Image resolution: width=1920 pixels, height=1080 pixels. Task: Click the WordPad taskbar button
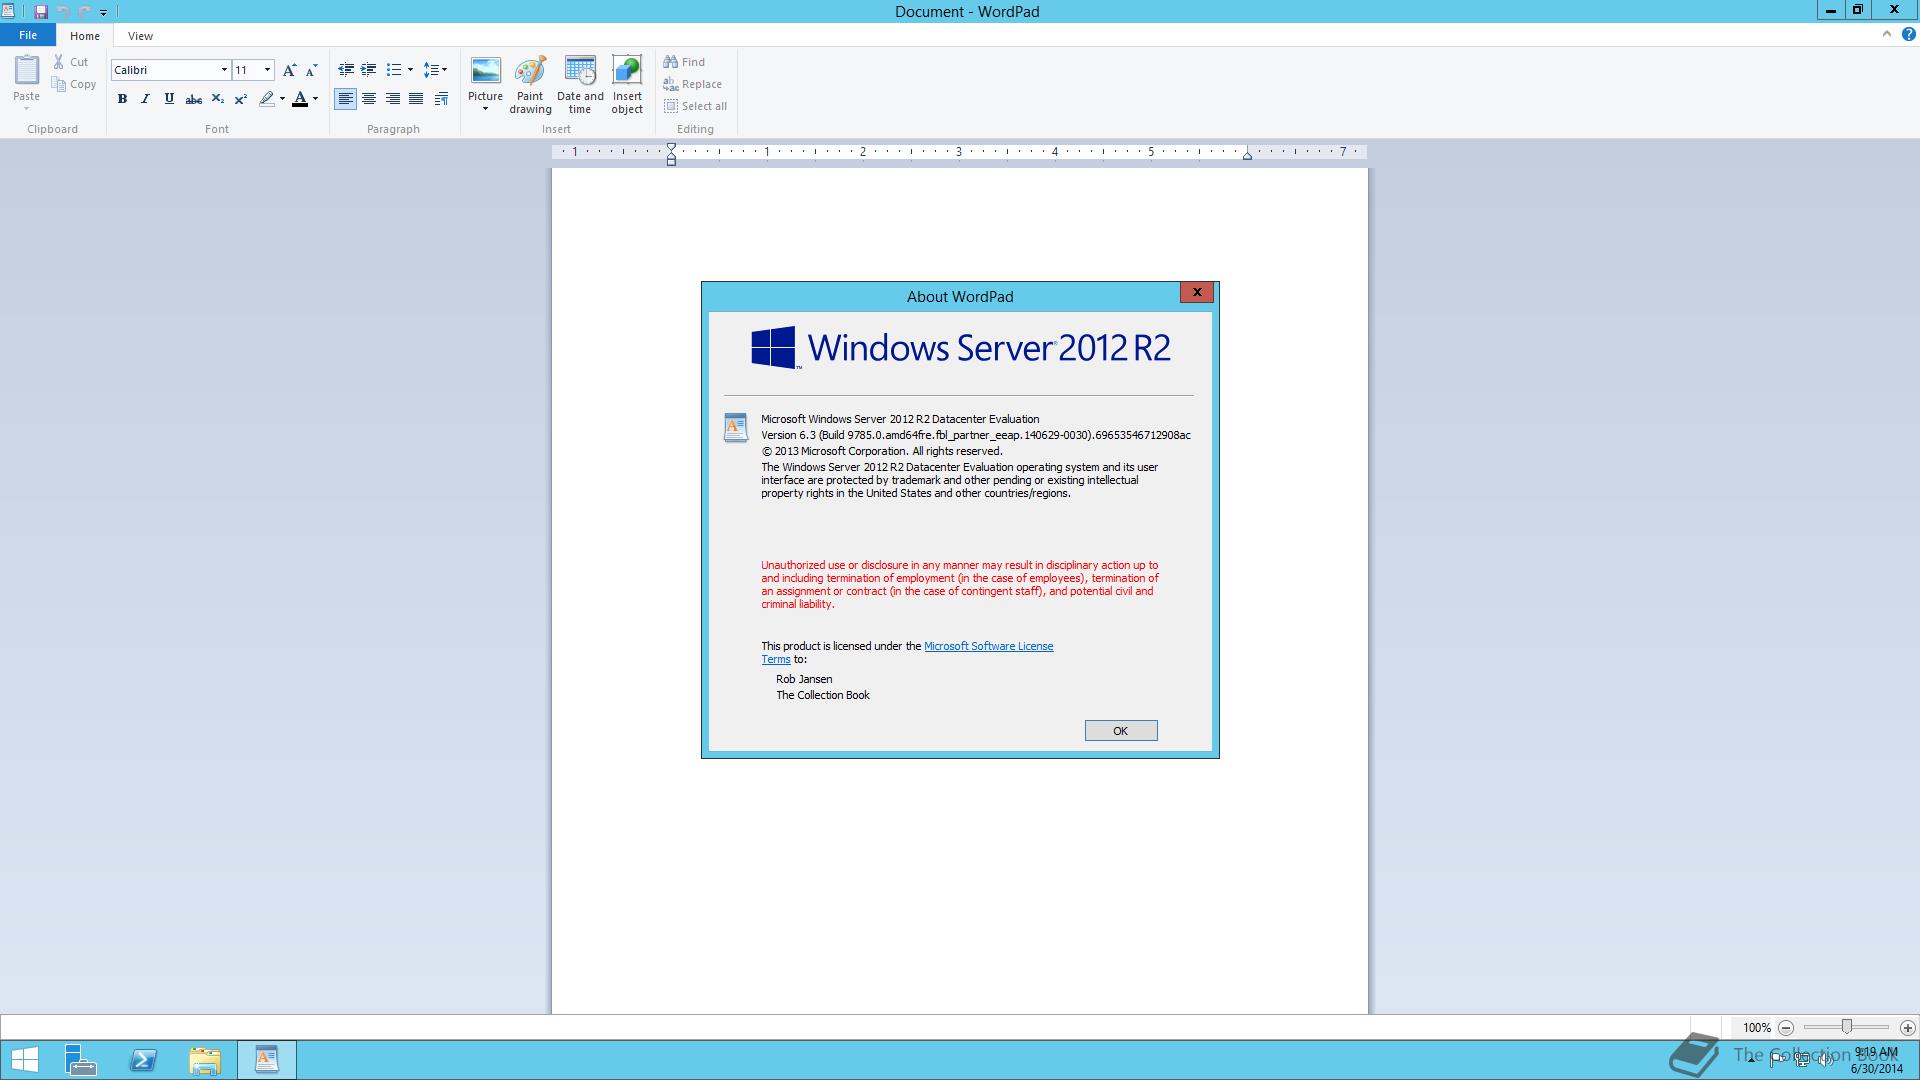[x=267, y=1060]
